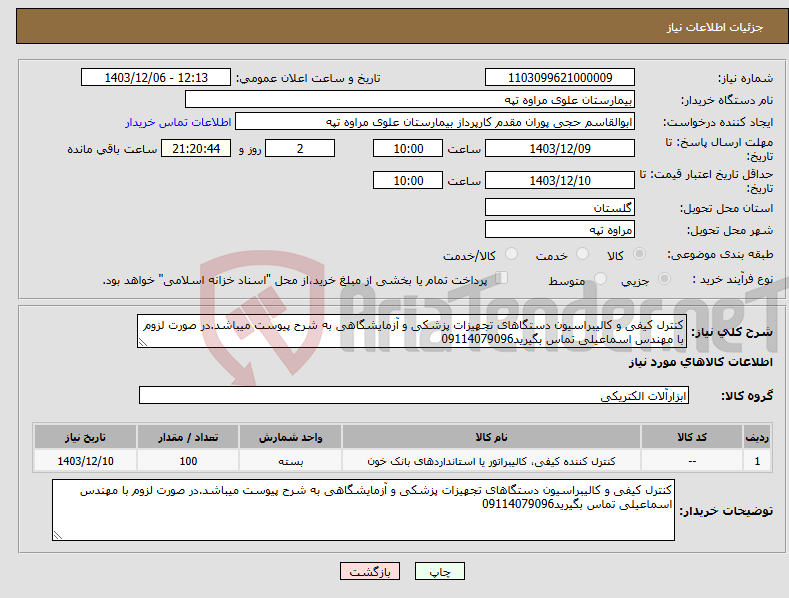Toggle the اسناد خزانه اسلامی payment checkbox
Screen dimensions: 789x598
pyautogui.click(x=502, y=278)
